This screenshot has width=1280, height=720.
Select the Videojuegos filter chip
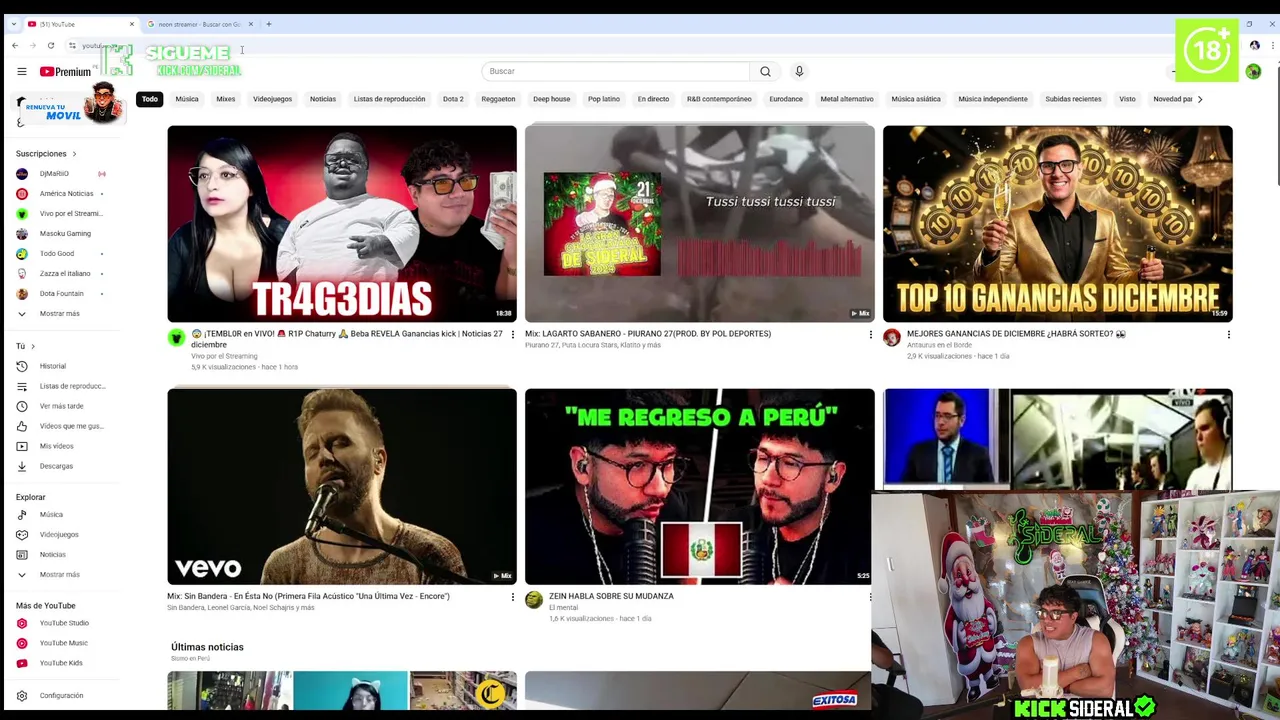click(x=272, y=99)
